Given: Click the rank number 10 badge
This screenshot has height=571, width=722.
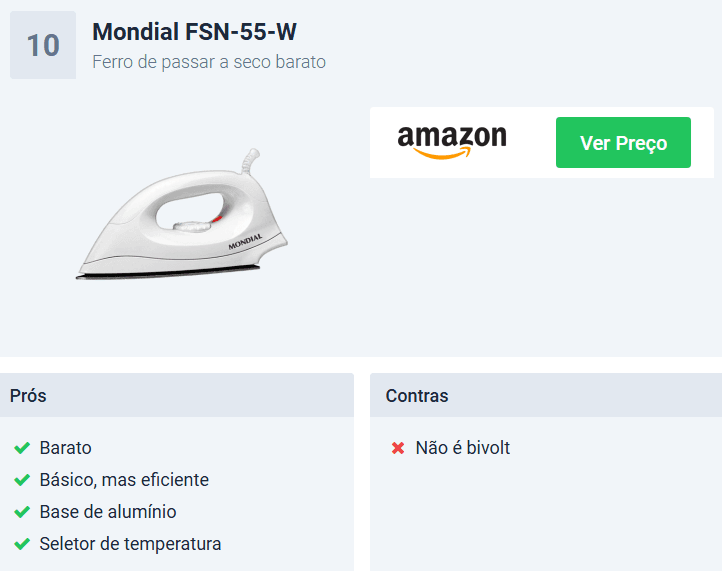Looking at the screenshot, I should pyautogui.click(x=43, y=45).
